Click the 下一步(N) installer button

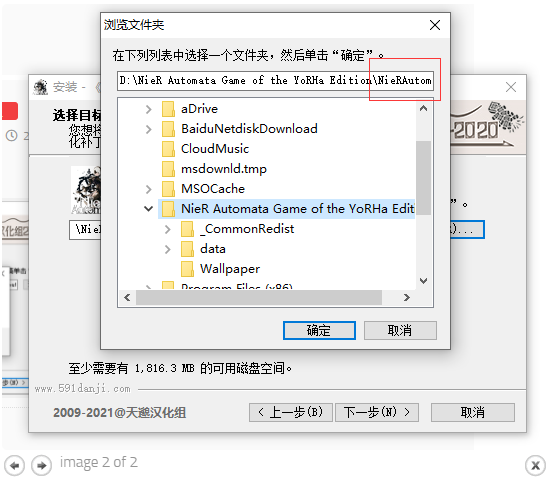[377, 412]
